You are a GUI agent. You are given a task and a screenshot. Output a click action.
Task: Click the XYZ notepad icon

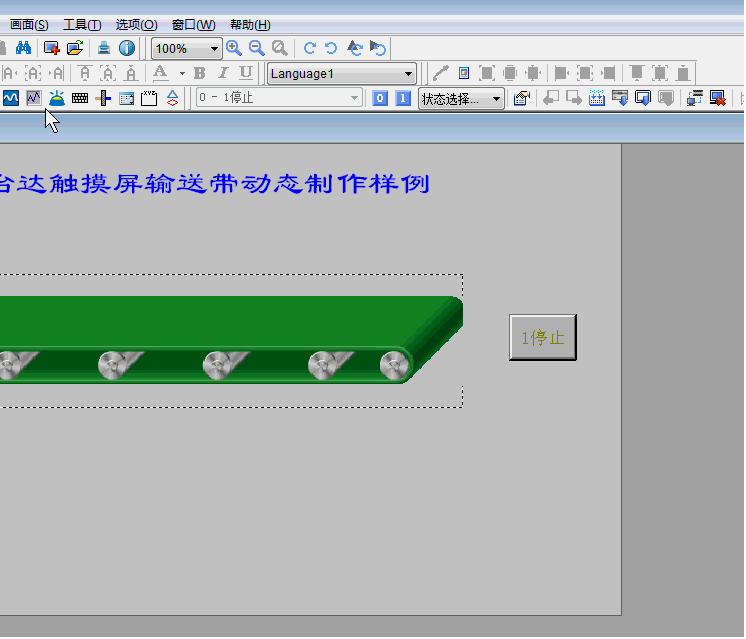pos(149,98)
